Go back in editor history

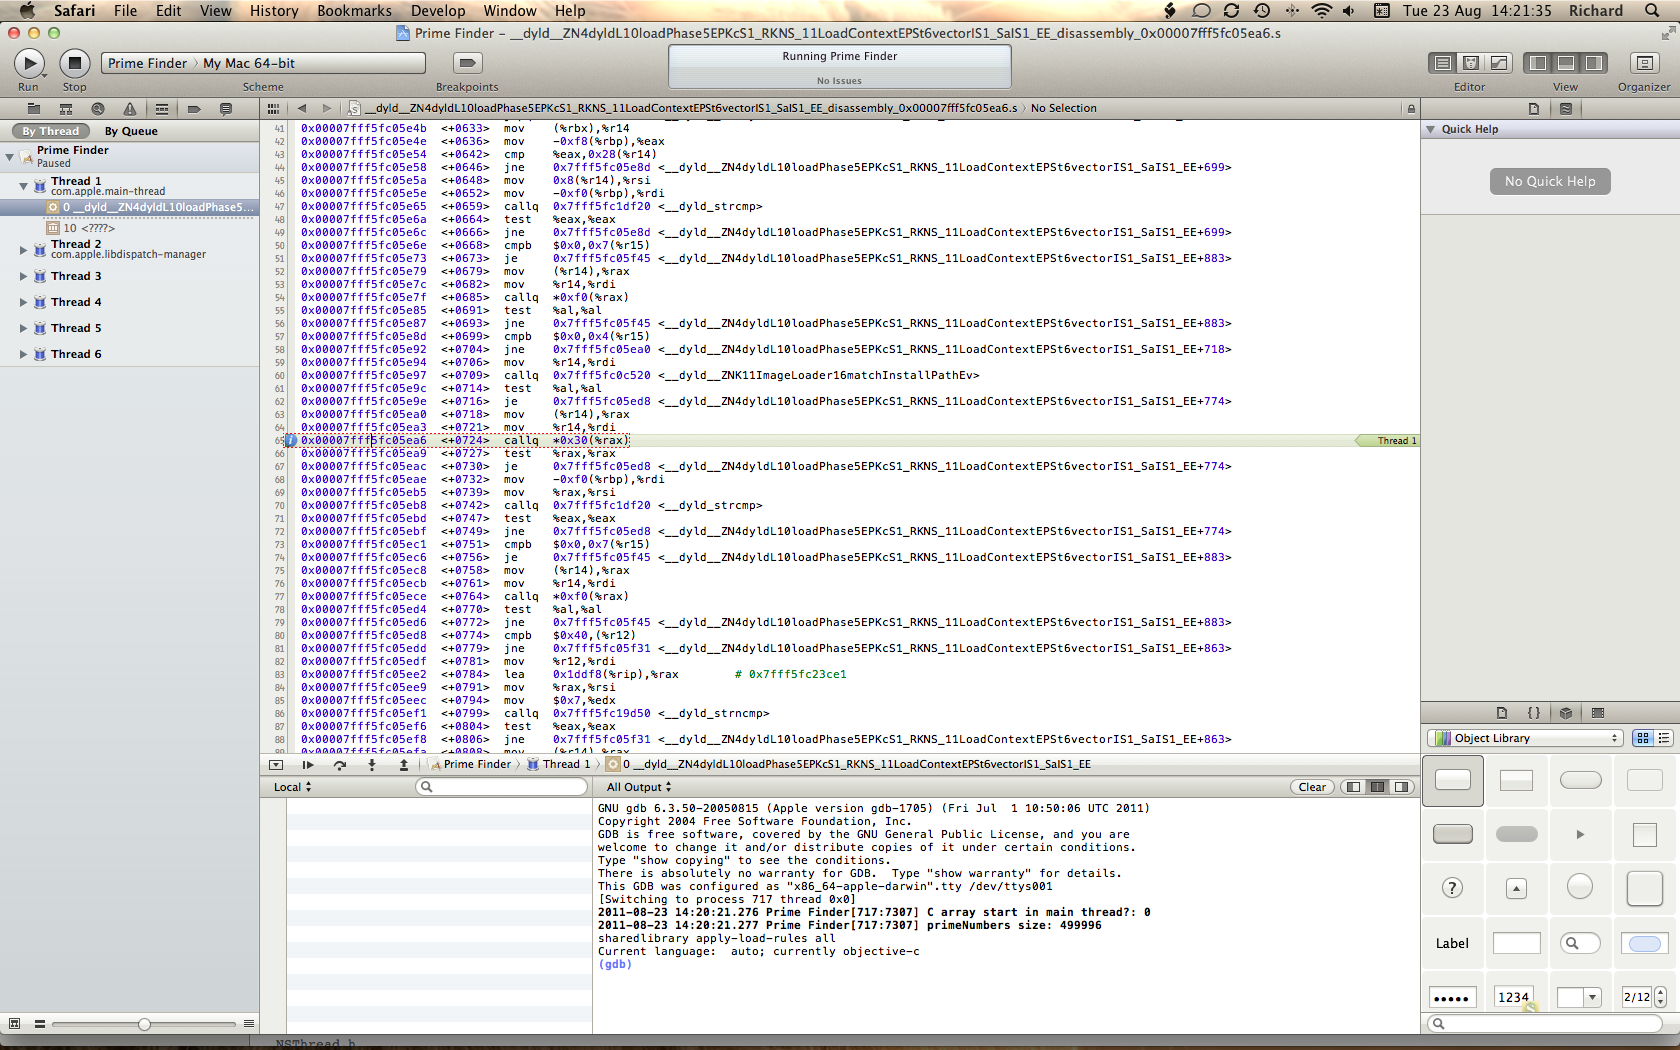(302, 108)
